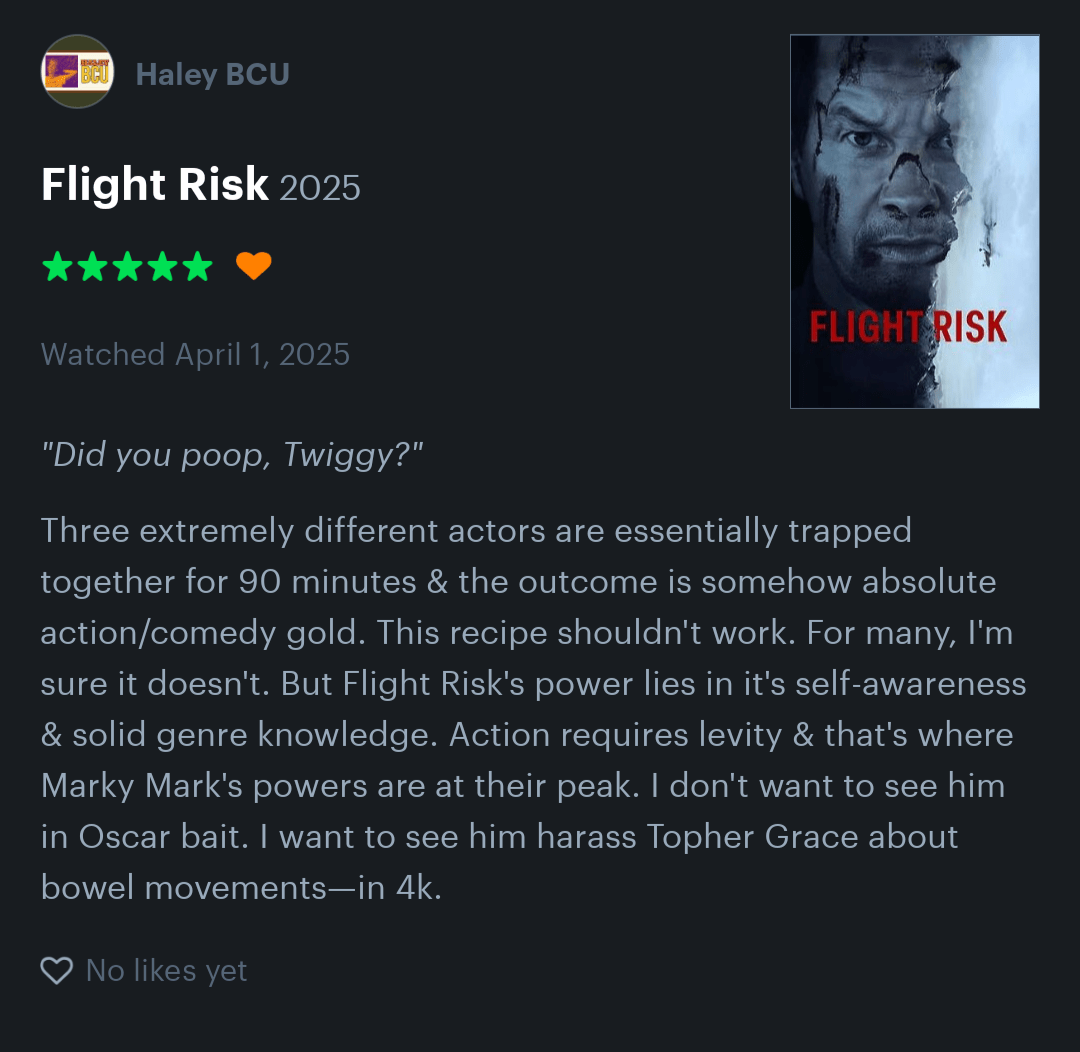Click the first green rating star

tap(57, 267)
